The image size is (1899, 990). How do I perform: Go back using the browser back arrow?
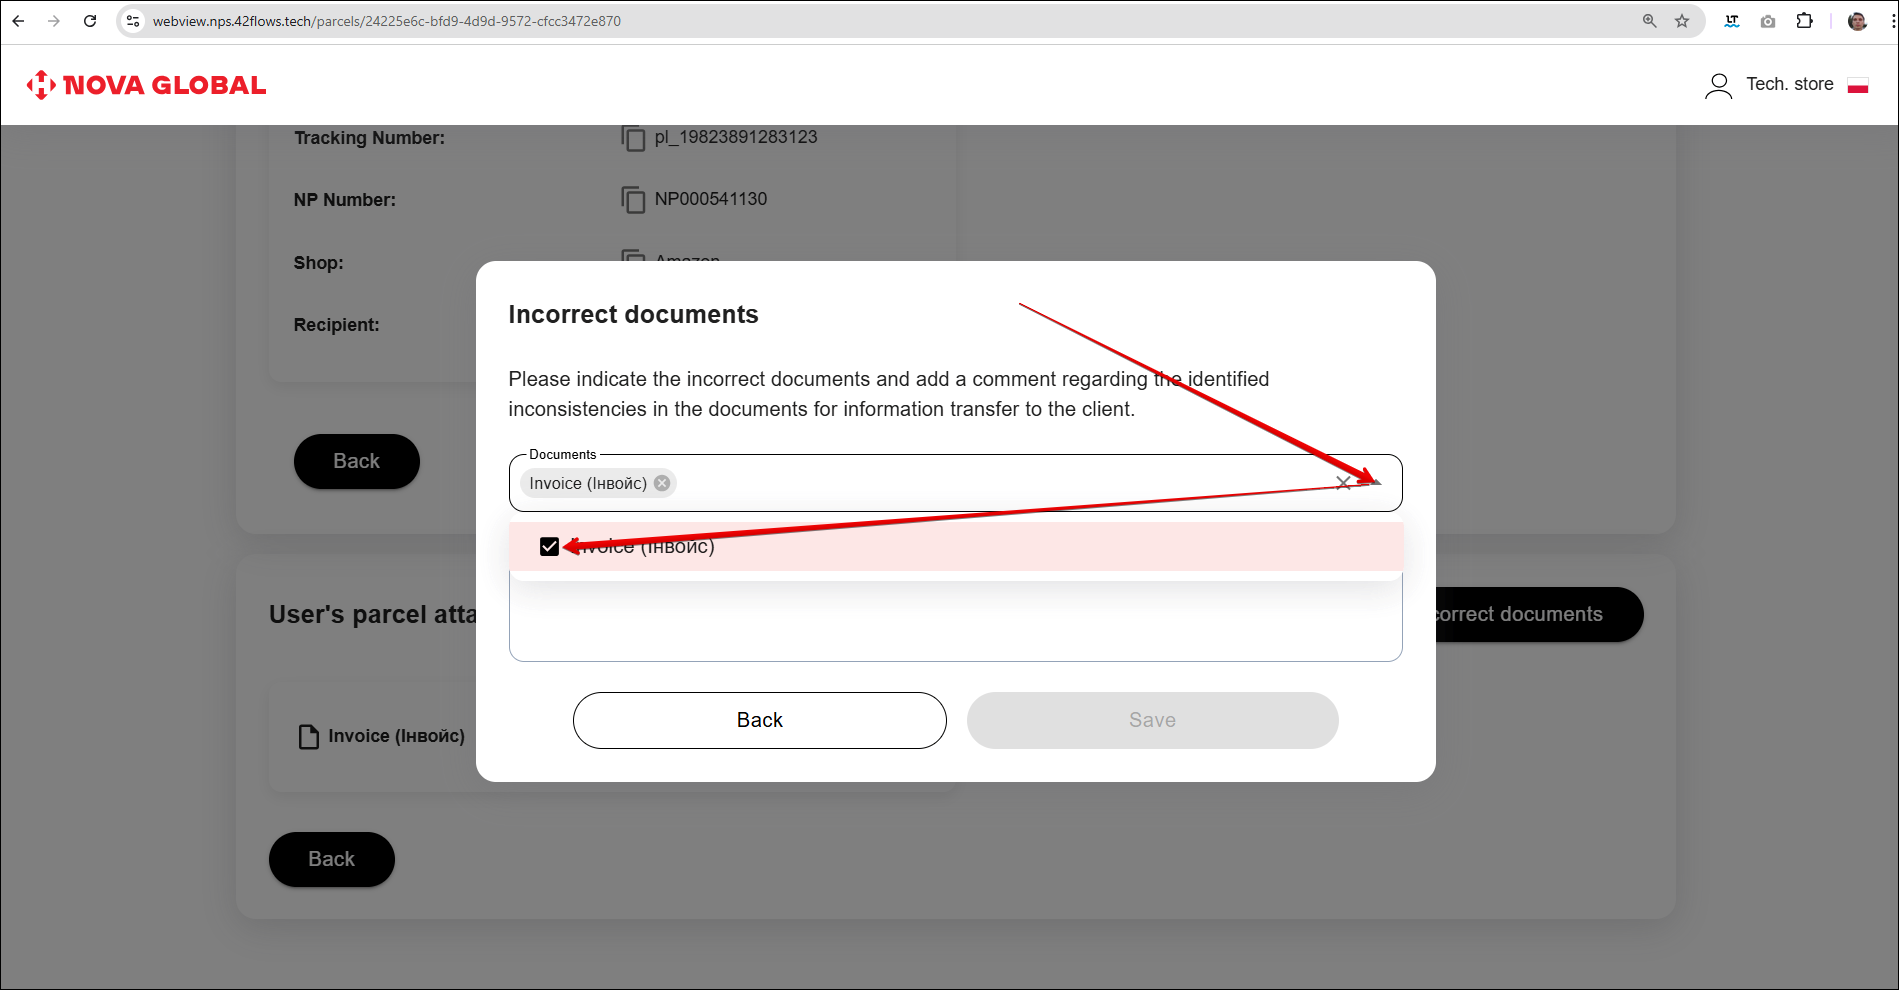(x=18, y=21)
